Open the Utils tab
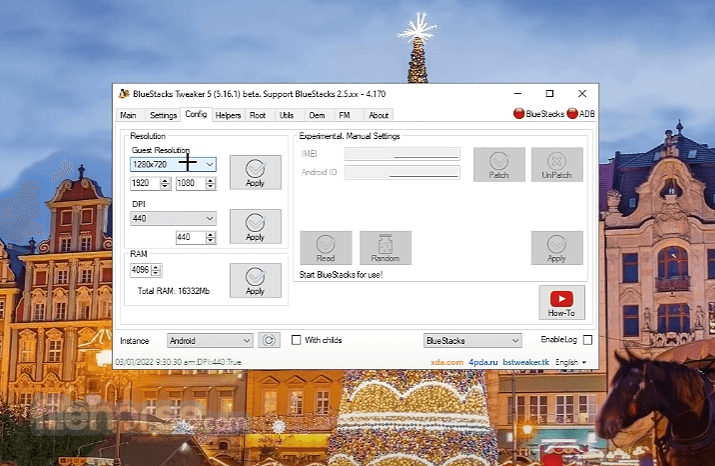 click(286, 115)
